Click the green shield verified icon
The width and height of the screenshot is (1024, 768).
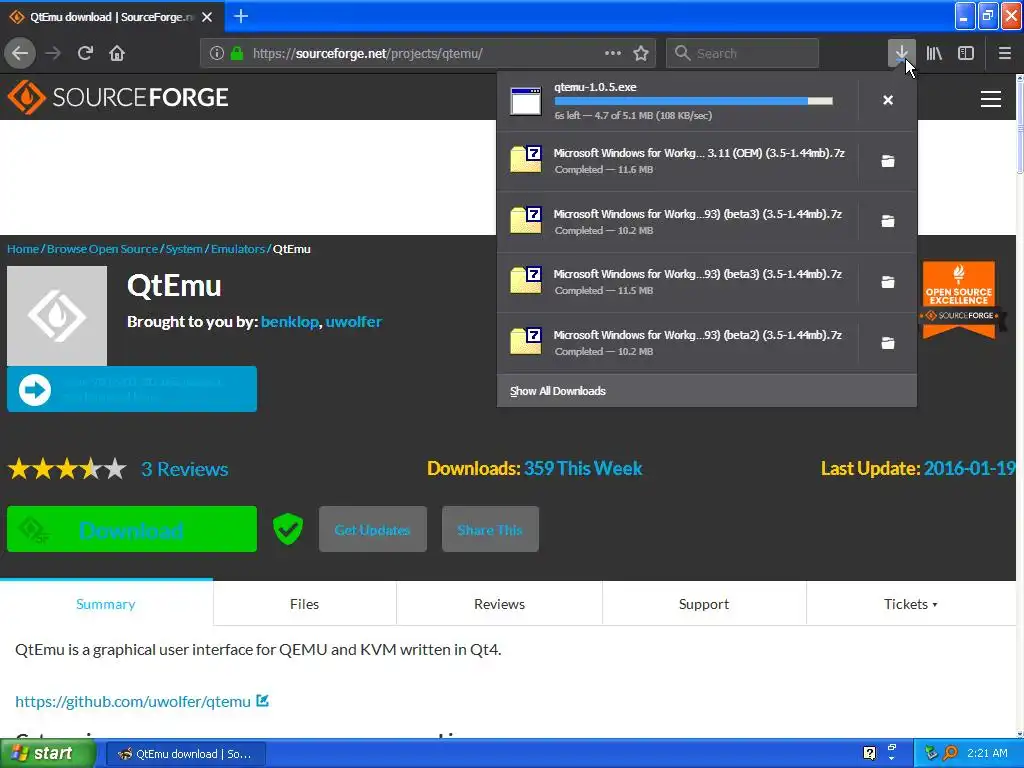[287, 529]
